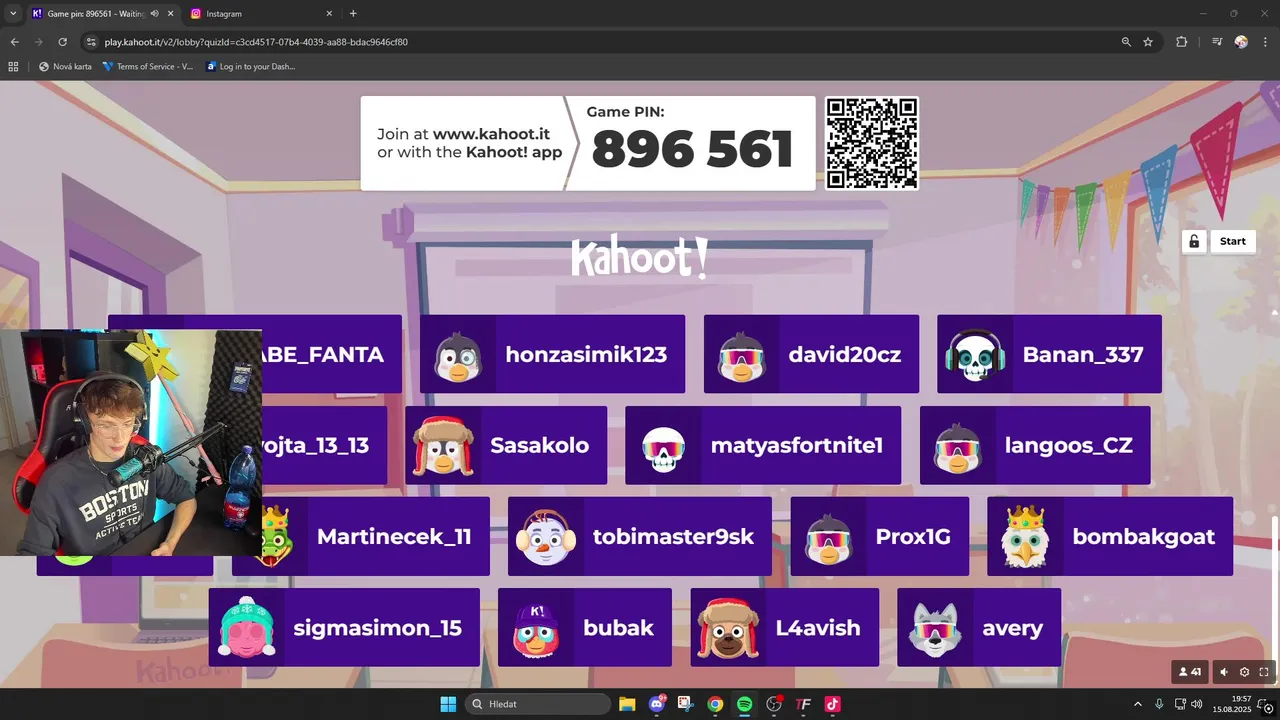Mute the Kahoot tab via speaker icon
This screenshot has width=1280, height=720.
(154, 13)
